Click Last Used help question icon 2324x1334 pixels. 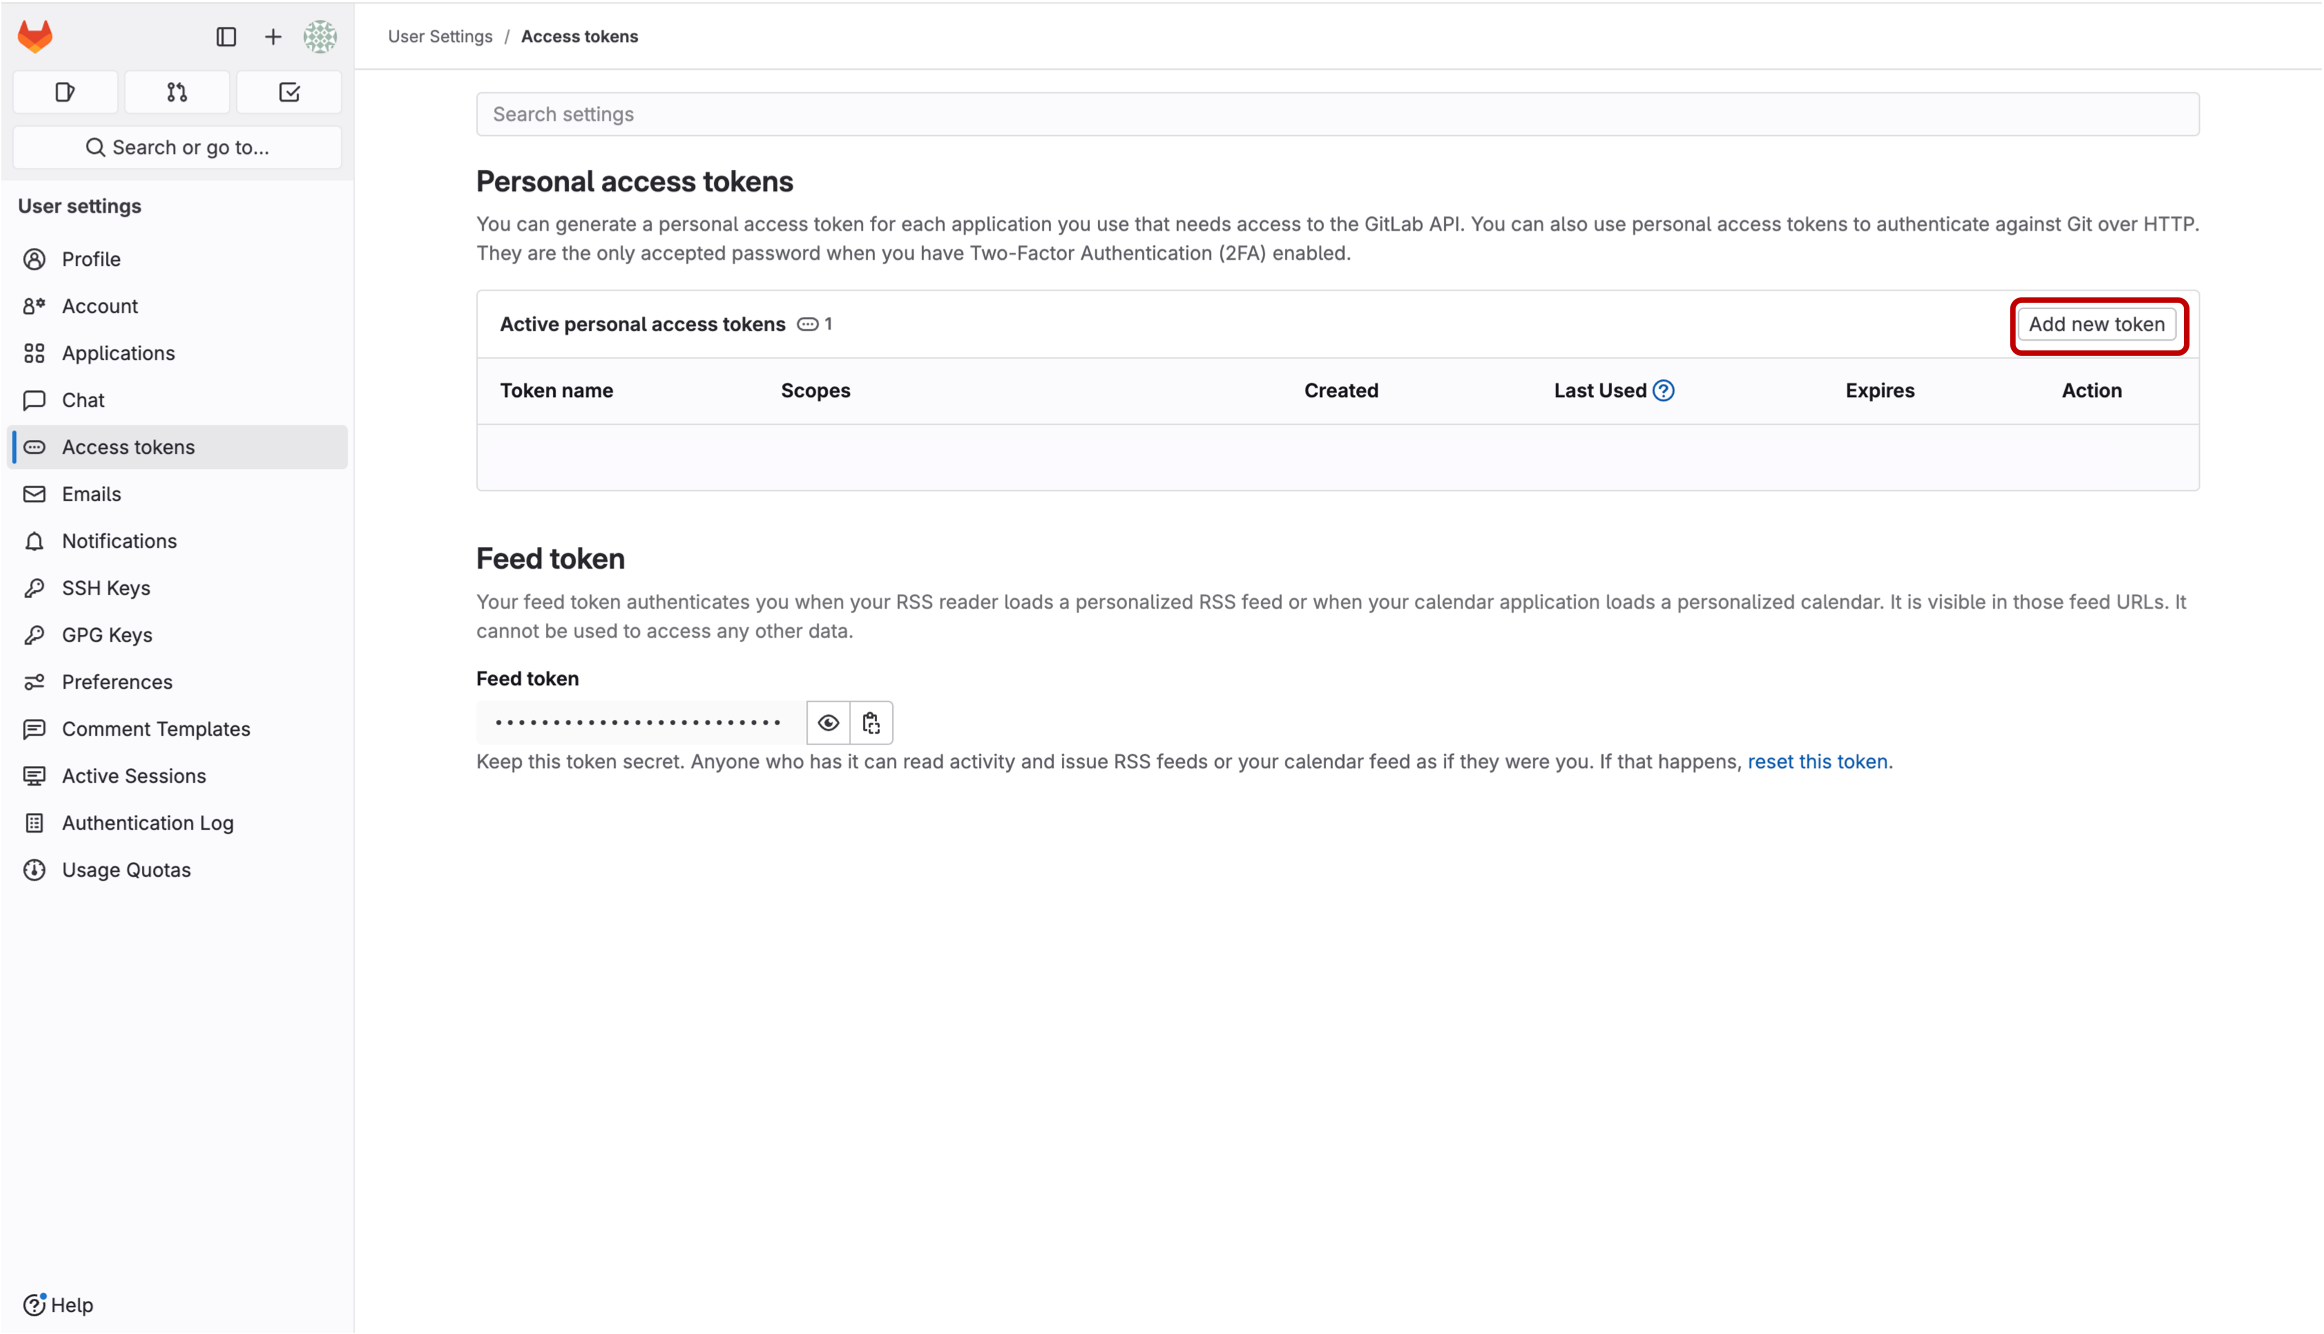point(1664,391)
